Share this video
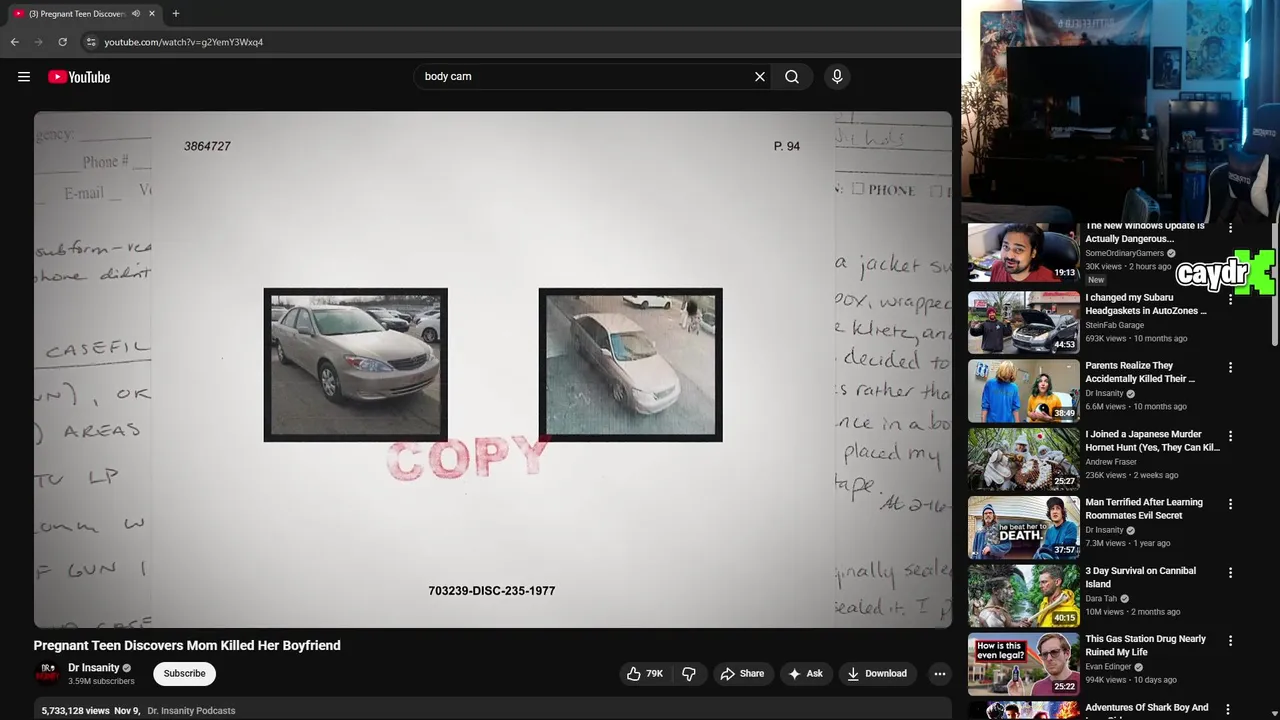This screenshot has height=720, width=1280. tap(742, 674)
